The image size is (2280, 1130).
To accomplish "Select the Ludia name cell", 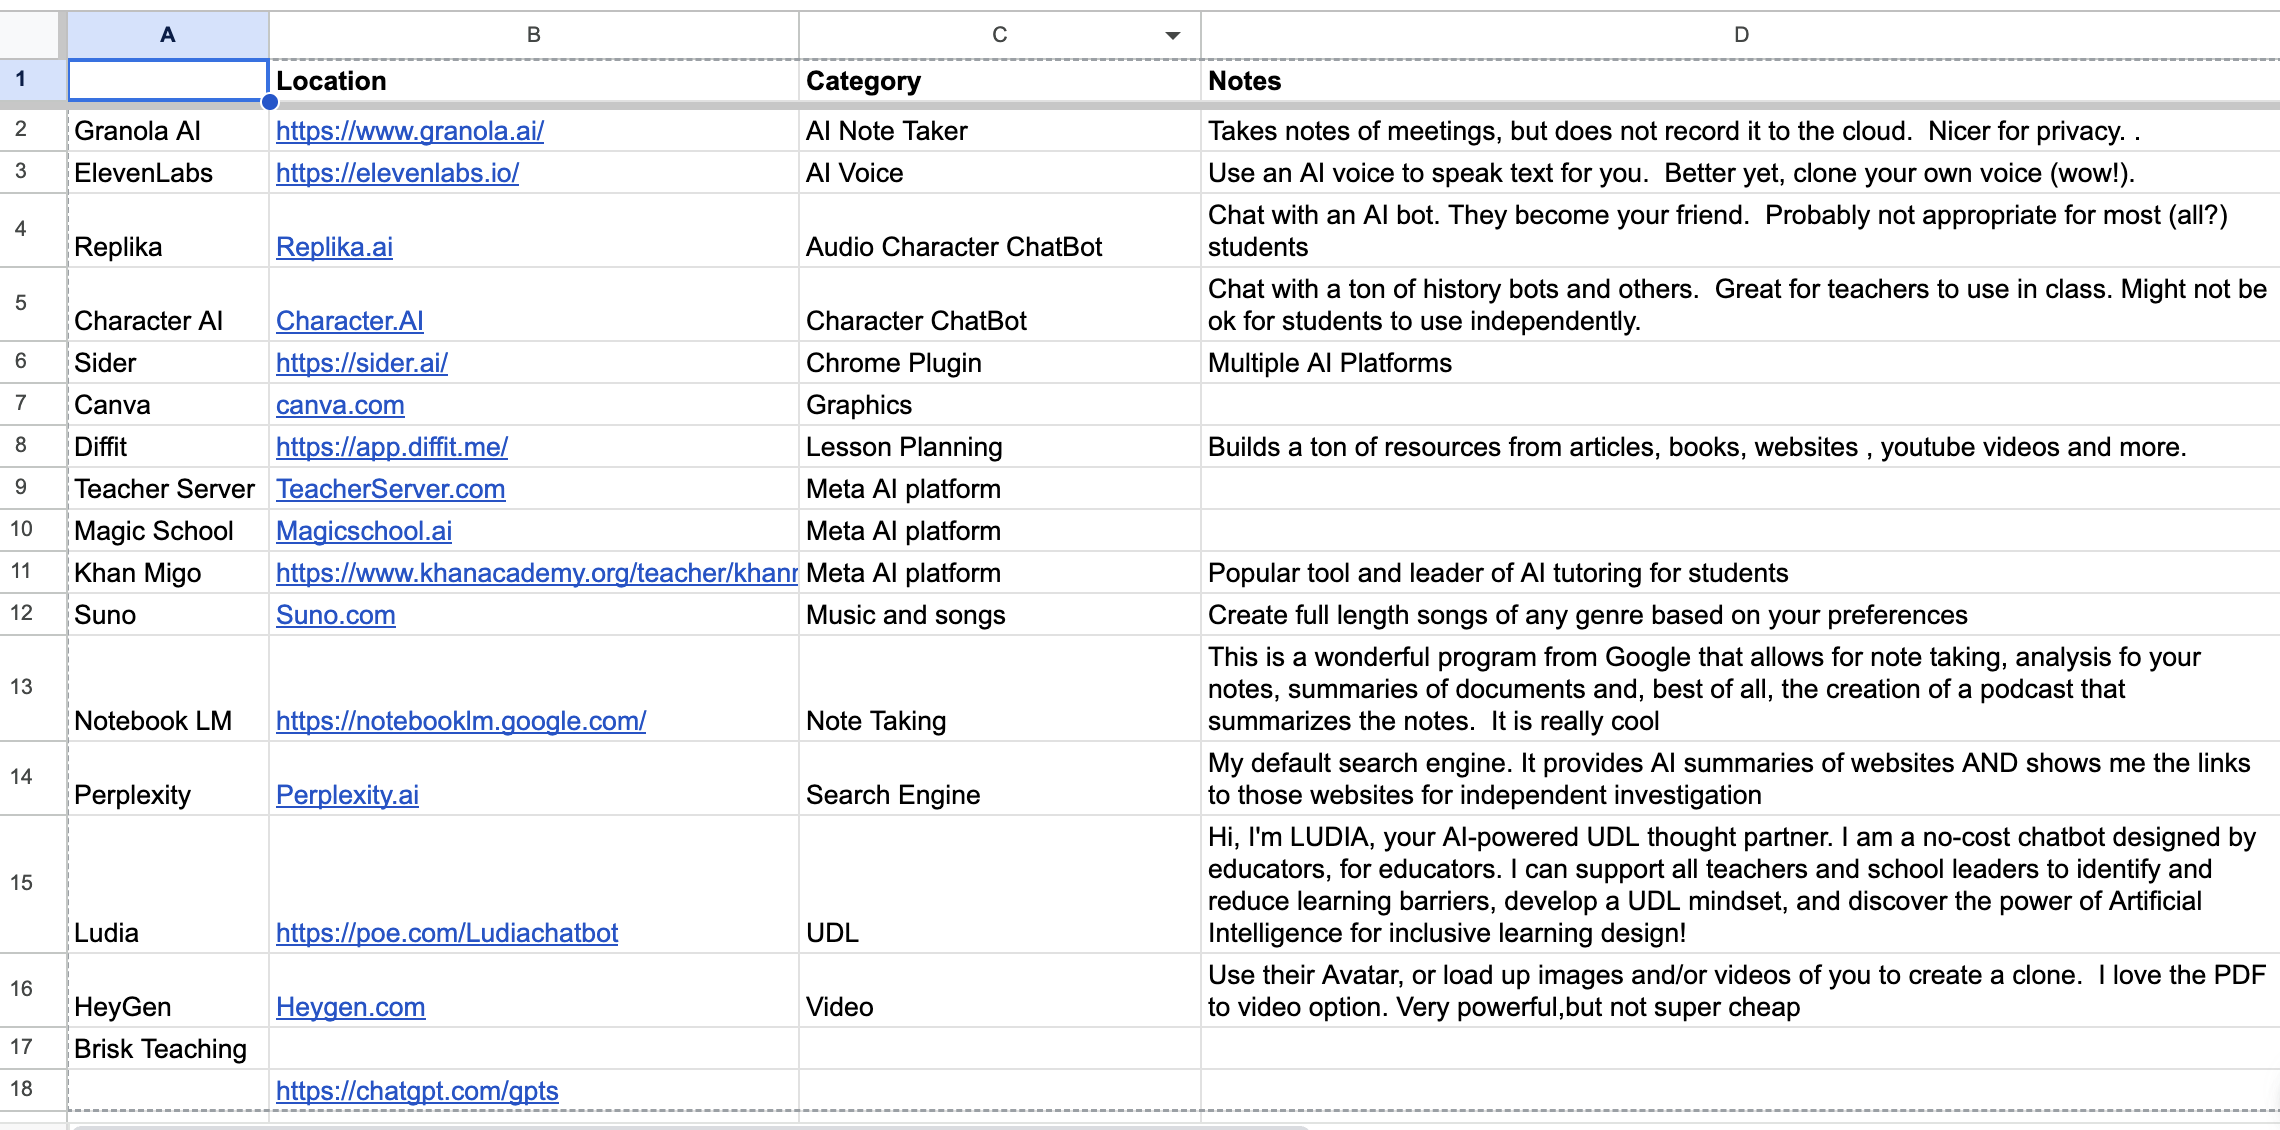I will (168, 885).
